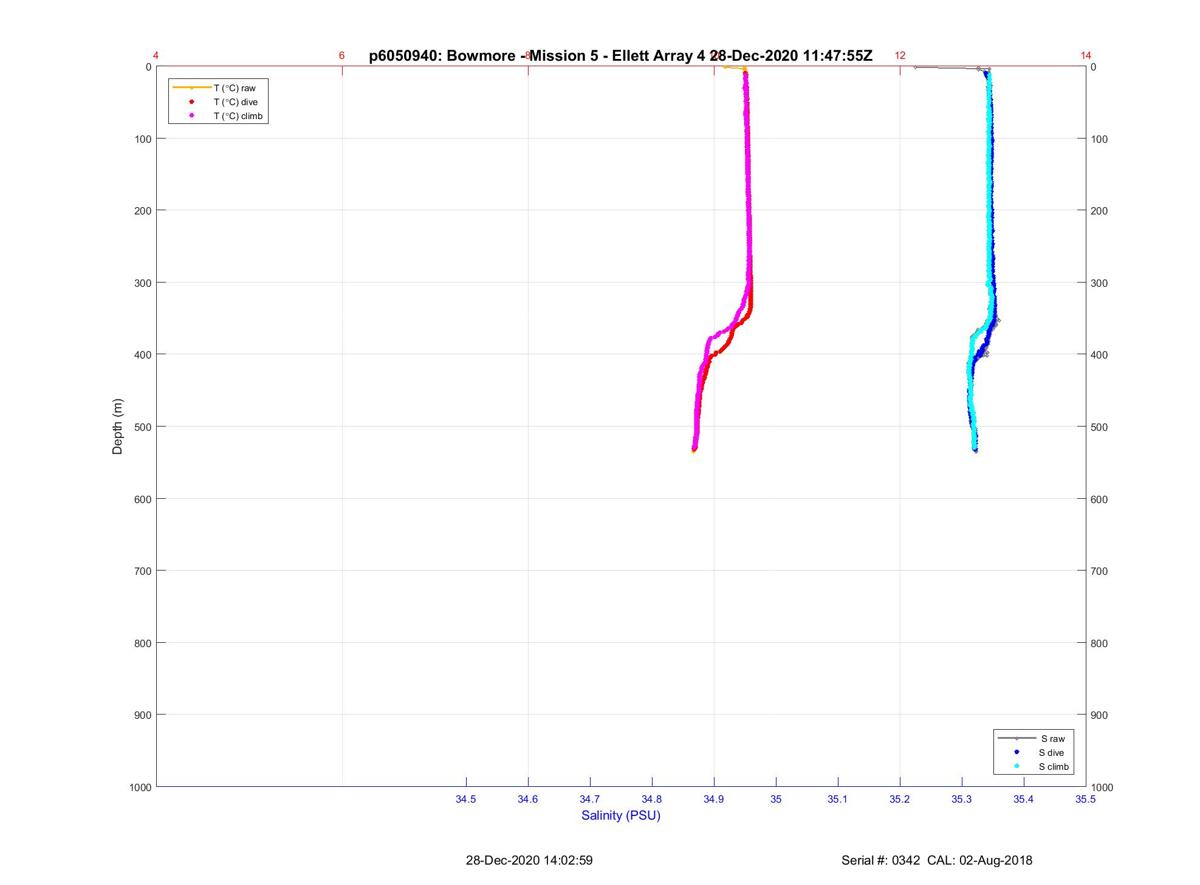Click the blue dot marker for S dive

[1017, 752]
